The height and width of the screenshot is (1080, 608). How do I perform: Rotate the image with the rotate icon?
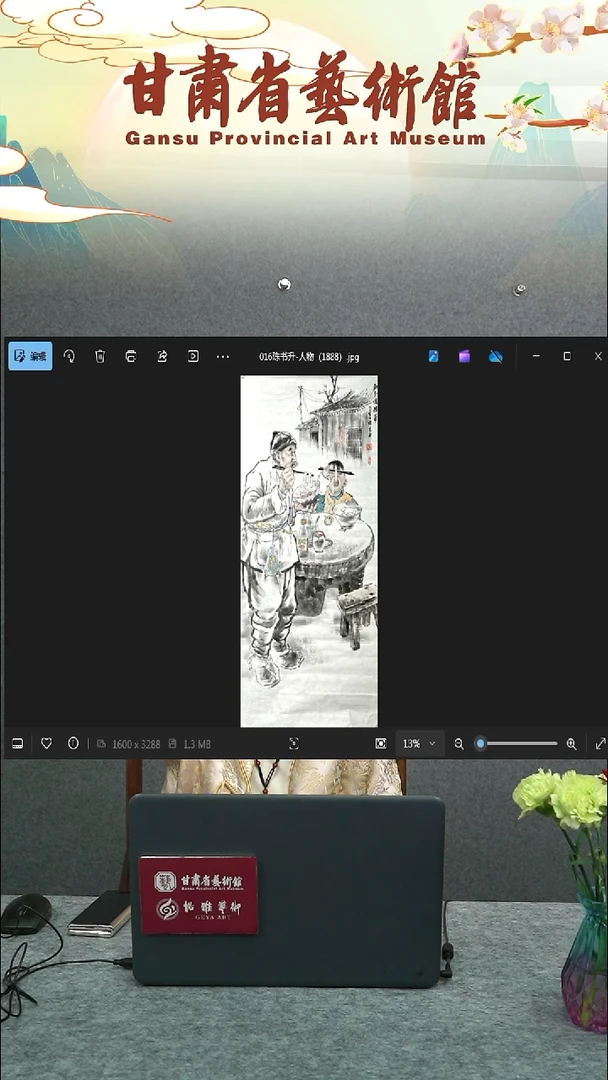pos(70,356)
